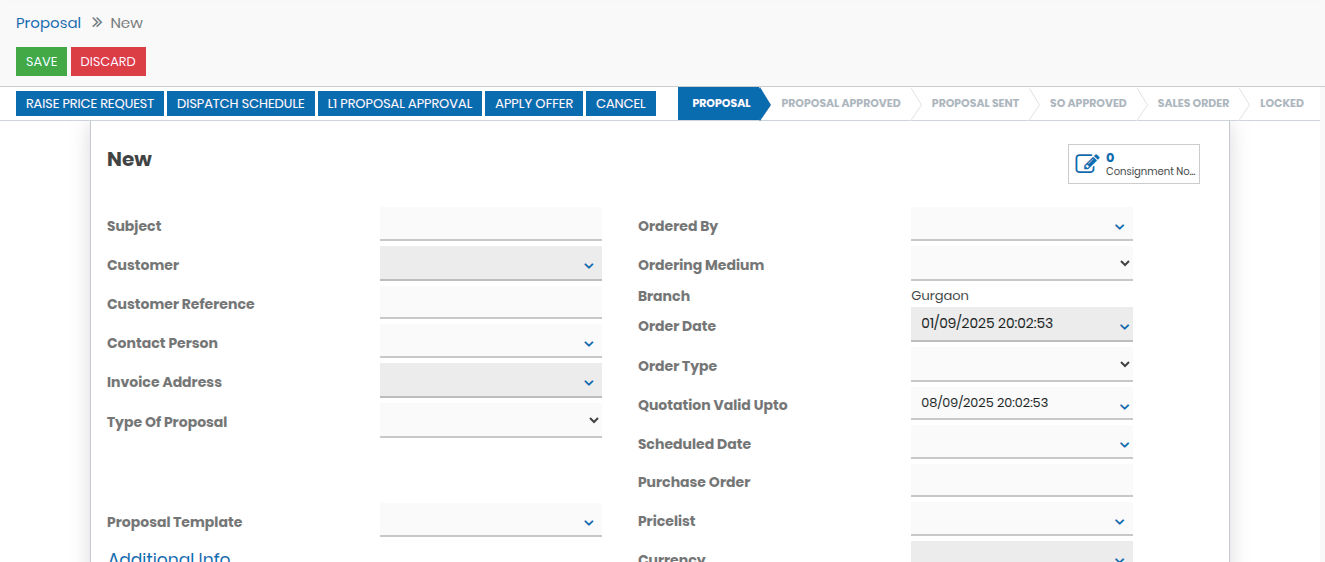
Task: Expand the Customer dropdown
Action: tap(589, 266)
